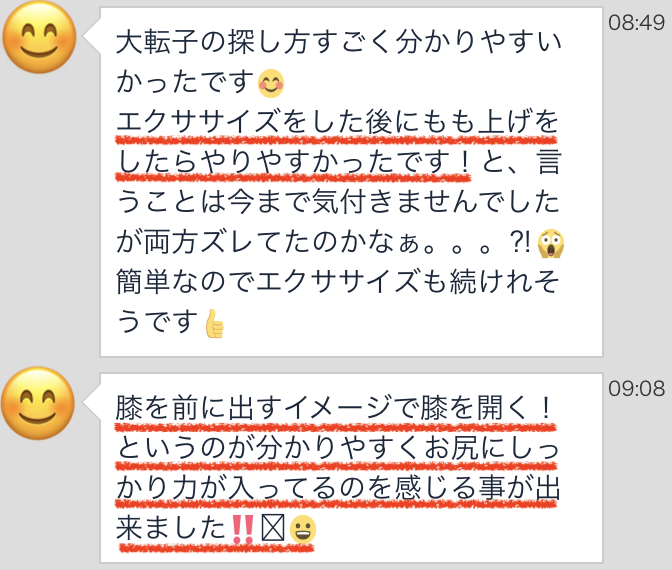This screenshot has width=672, height=570.
Task: Click the thumbs up emoji
Action: click(x=214, y=324)
